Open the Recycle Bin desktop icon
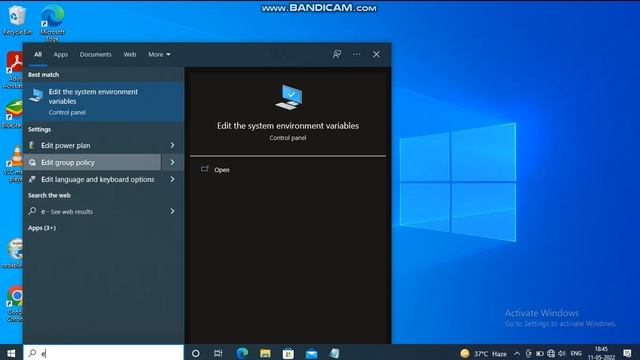This screenshot has width=640, height=360. pyautogui.click(x=16, y=20)
